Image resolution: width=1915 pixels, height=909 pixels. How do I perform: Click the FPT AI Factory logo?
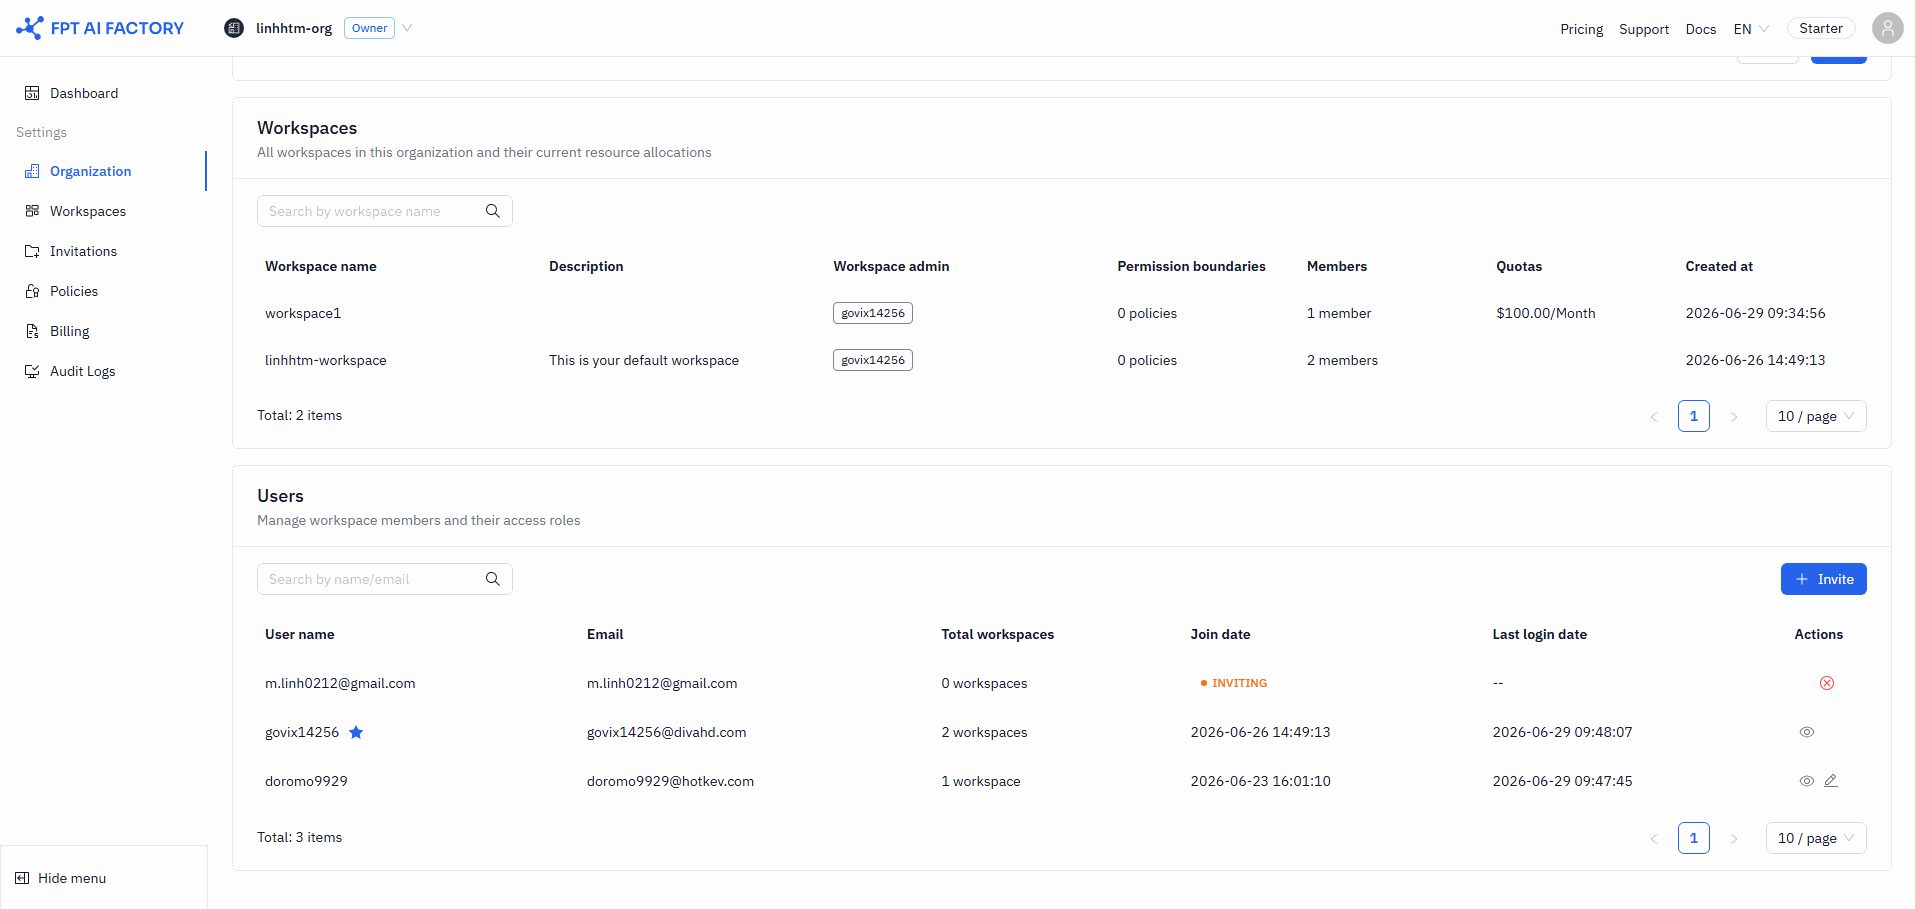tap(100, 28)
